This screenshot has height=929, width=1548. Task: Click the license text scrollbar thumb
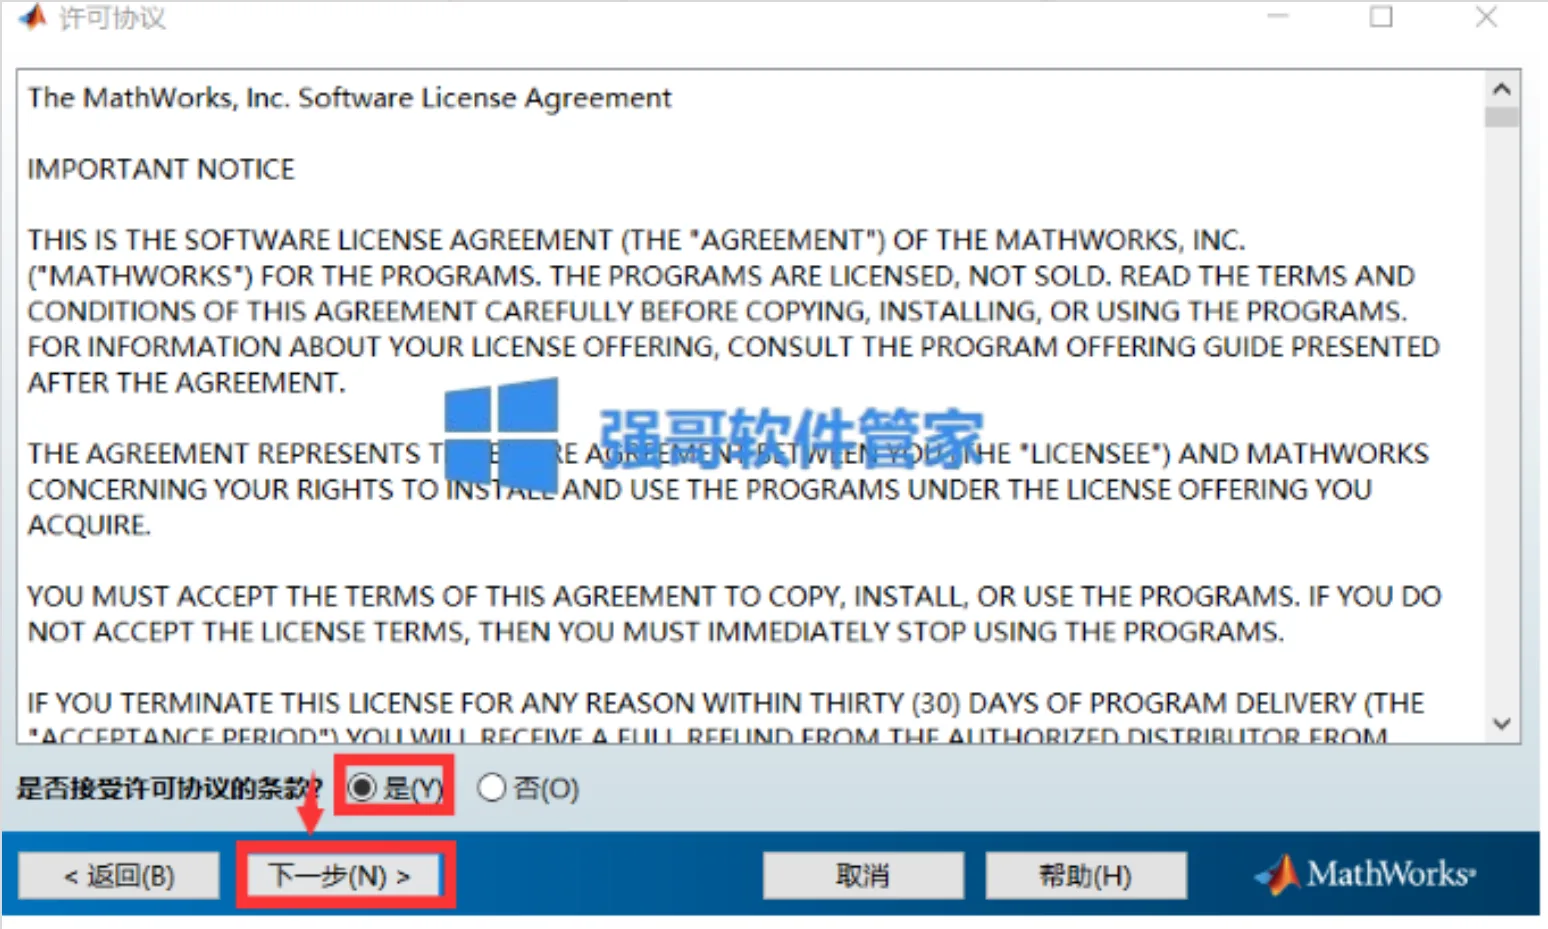pyautogui.click(x=1501, y=117)
